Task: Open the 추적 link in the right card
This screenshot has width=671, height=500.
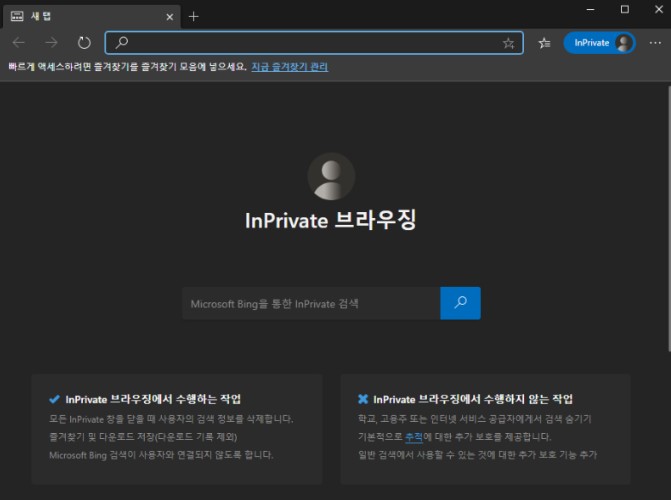Action: coord(413,437)
